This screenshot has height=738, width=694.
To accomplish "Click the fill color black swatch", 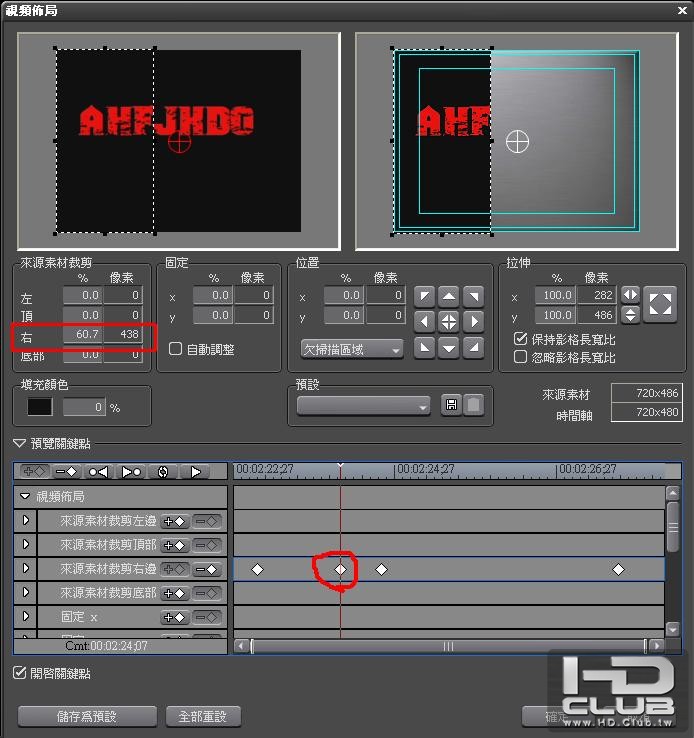I will (x=40, y=407).
